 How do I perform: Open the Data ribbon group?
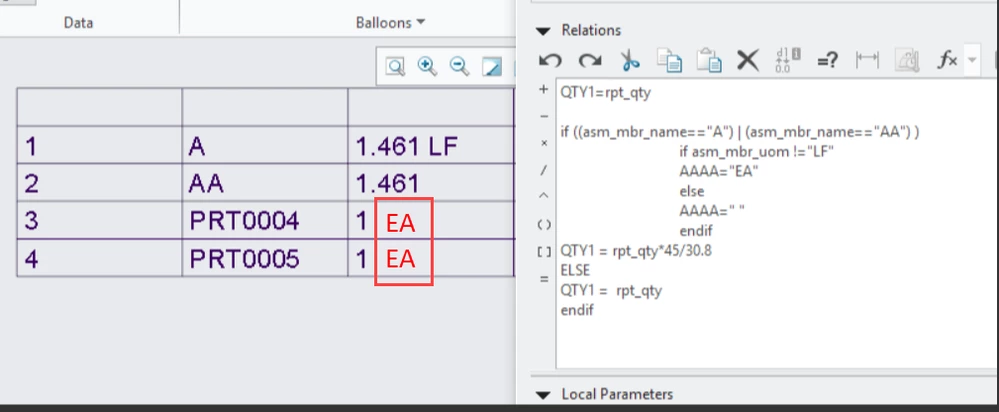click(78, 23)
